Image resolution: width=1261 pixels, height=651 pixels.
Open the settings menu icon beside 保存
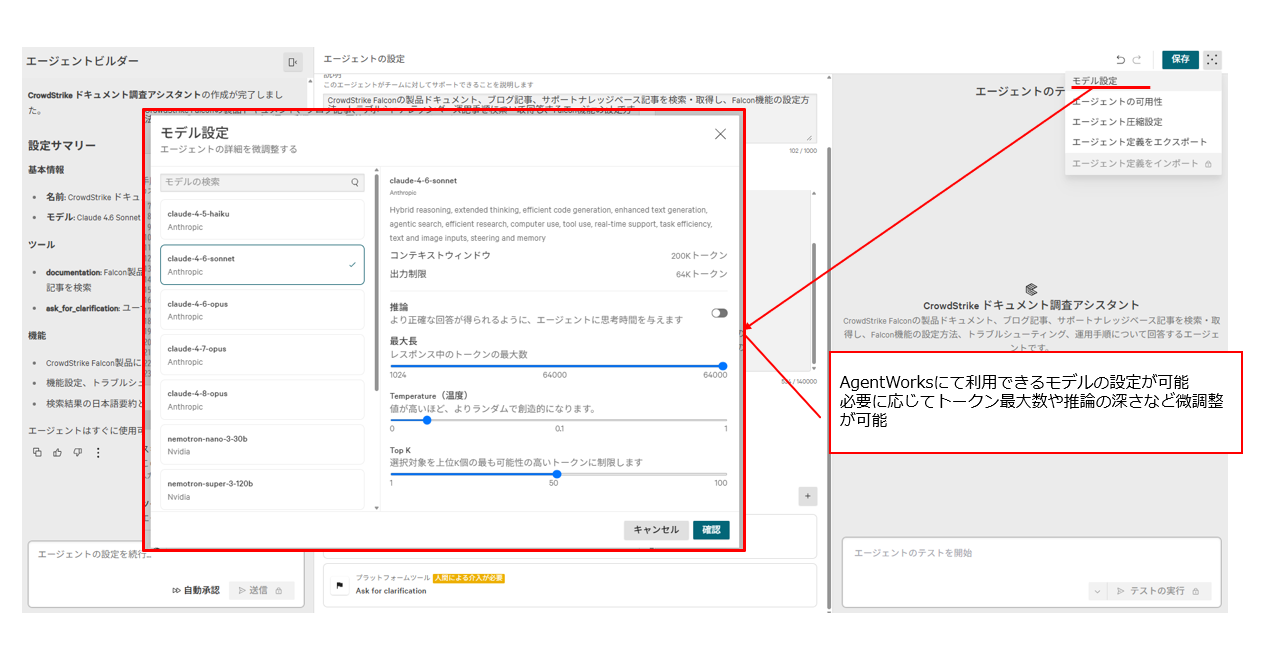(1212, 59)
